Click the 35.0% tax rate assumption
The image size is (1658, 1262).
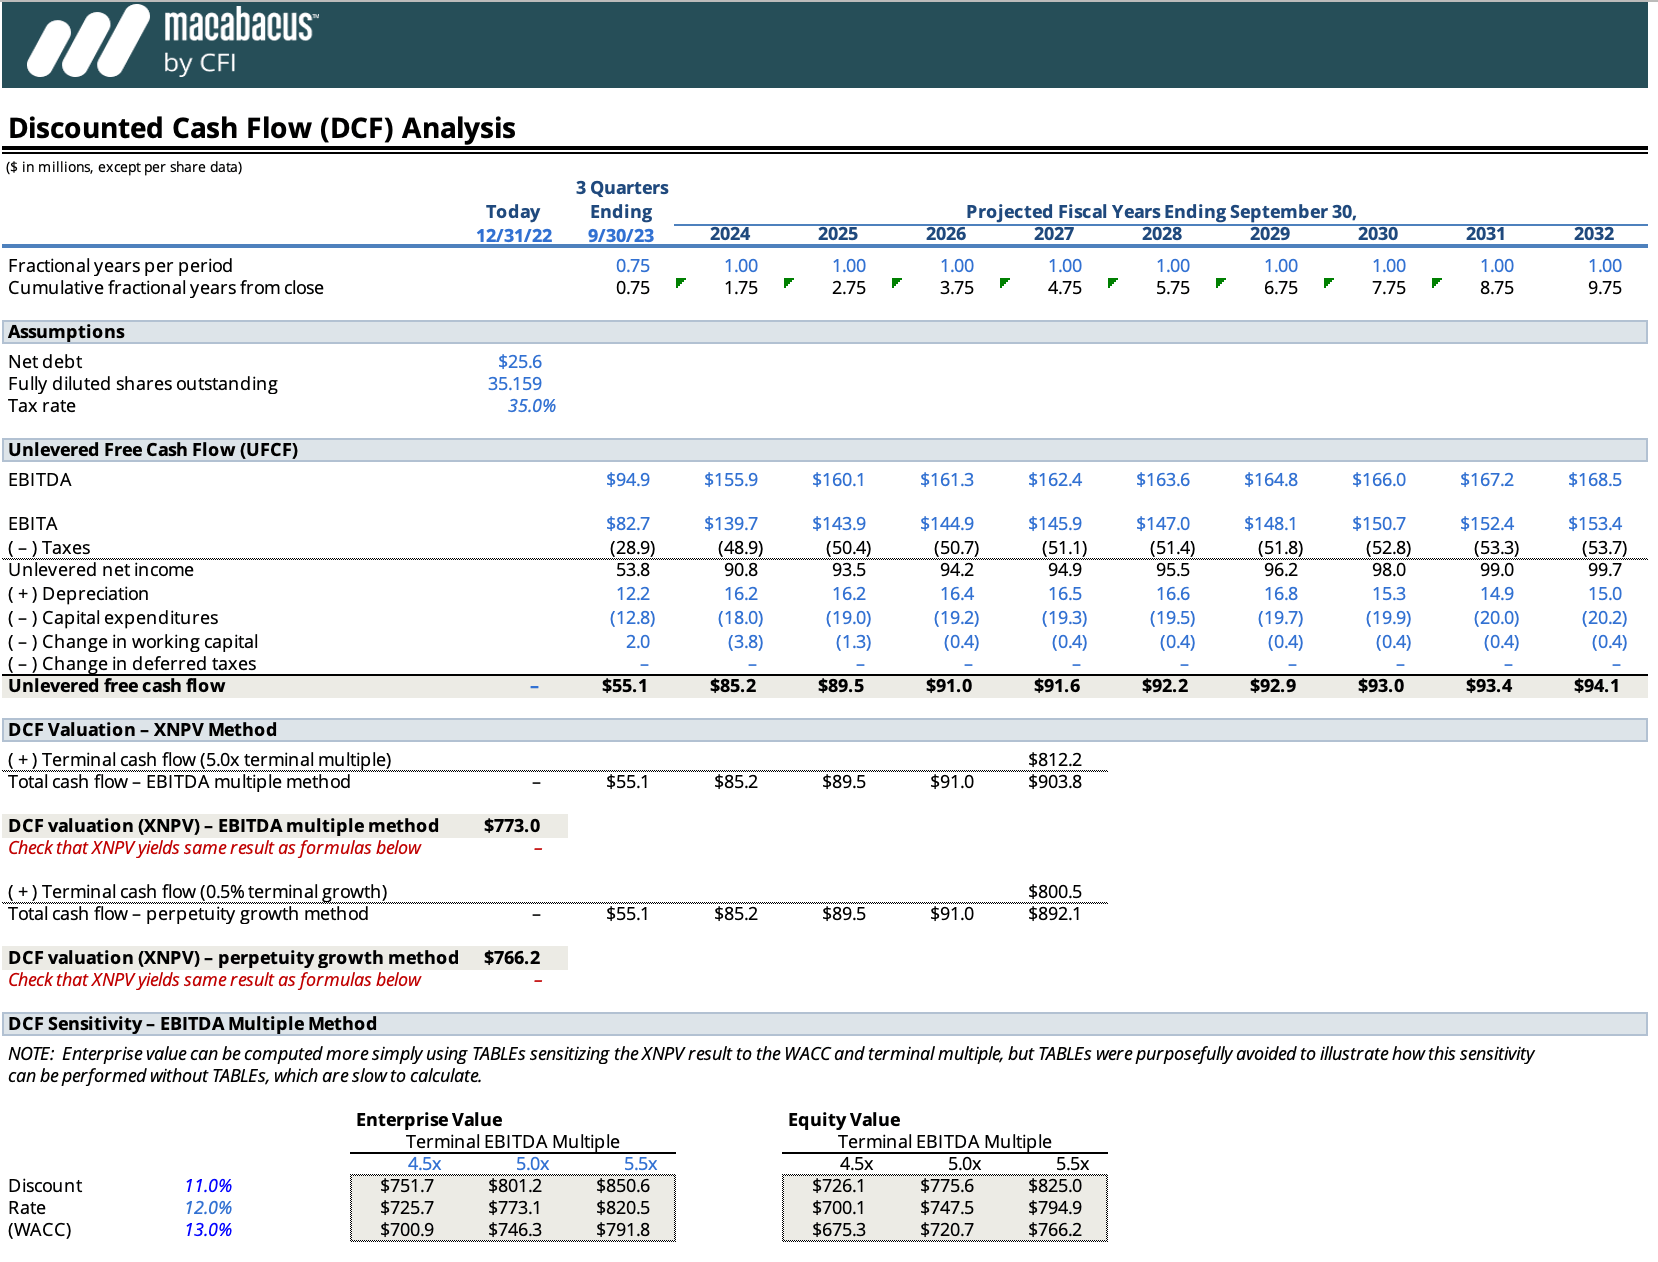click(533, 405)
